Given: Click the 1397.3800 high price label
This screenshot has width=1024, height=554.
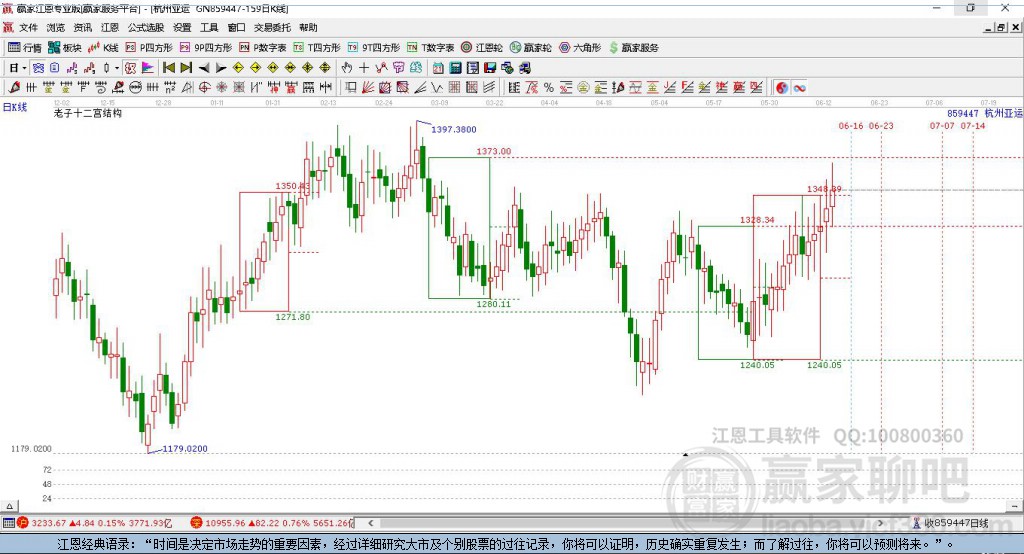Looking at the screenshot, I should click(x=454, y=129).
